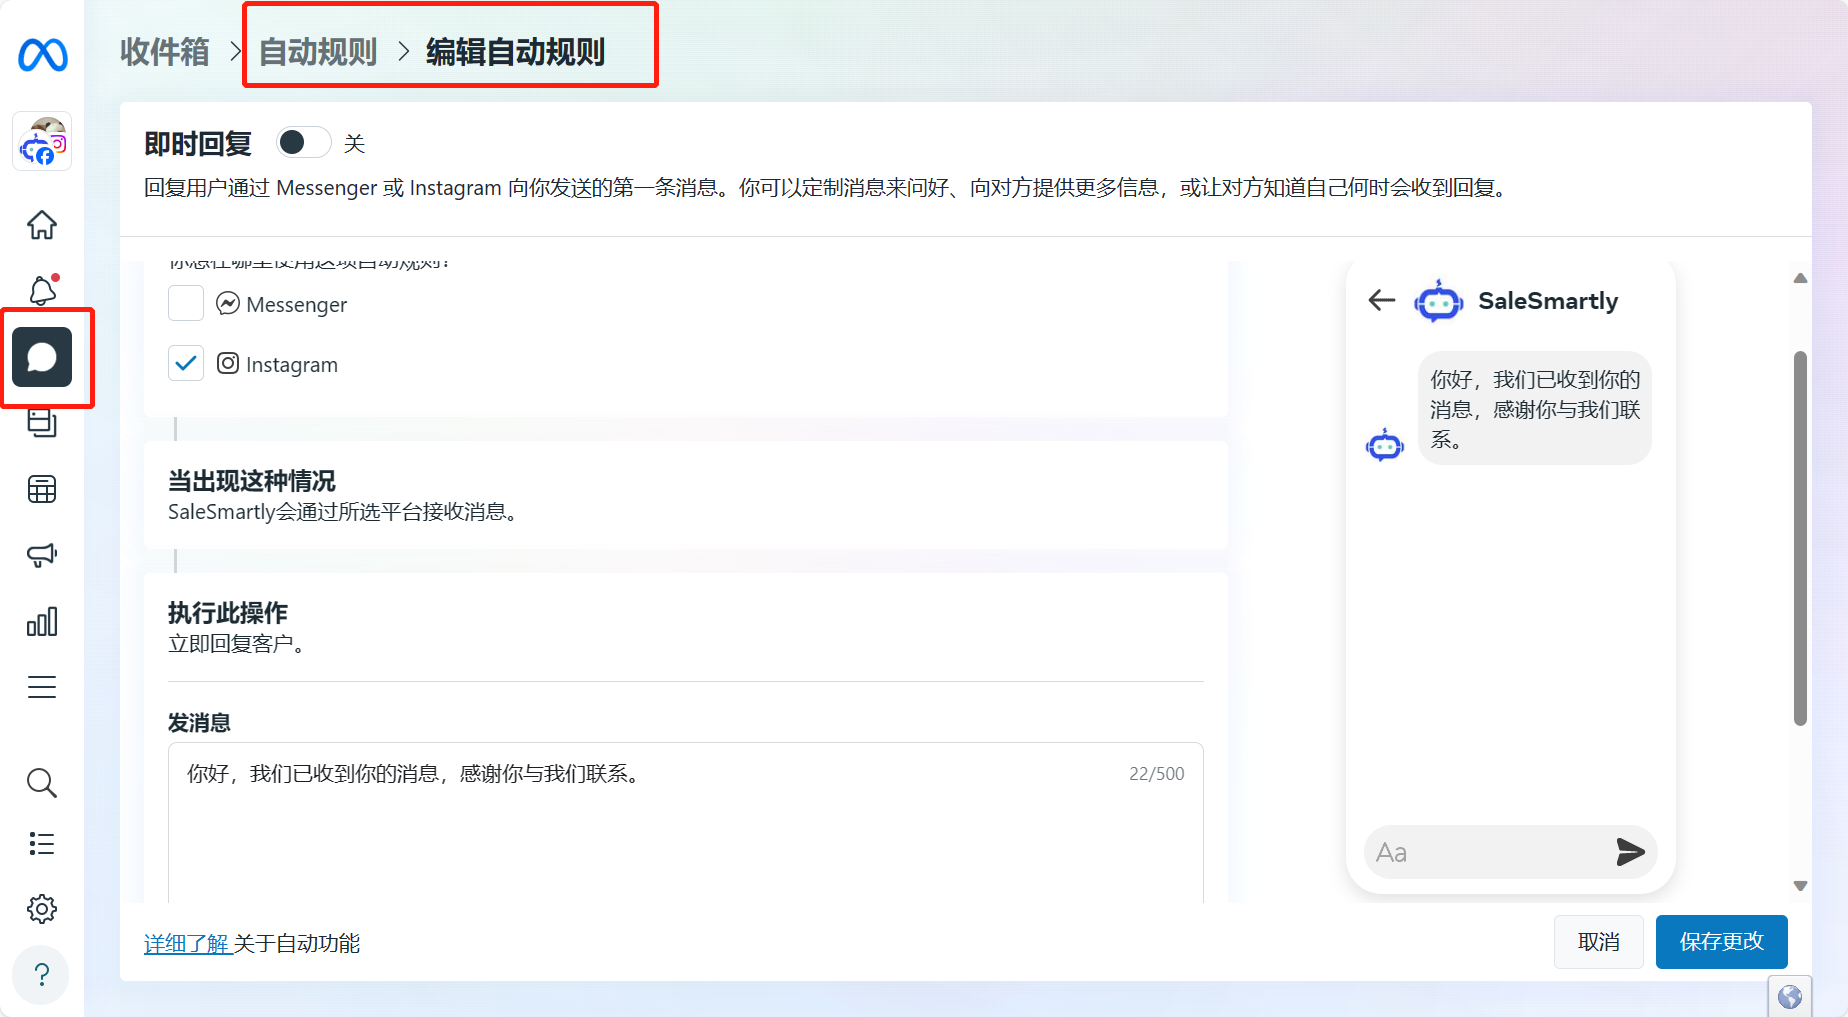Open the language globe selector
Image resolution: width=1848 pixels, height=1017 pixels.
click(x=1790, y=996)
